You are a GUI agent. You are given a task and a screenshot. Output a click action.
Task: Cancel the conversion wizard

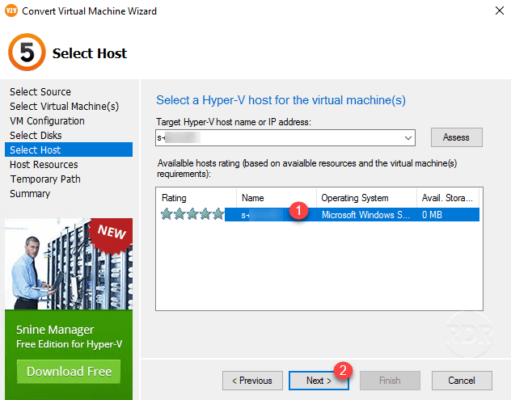[462, 380]
